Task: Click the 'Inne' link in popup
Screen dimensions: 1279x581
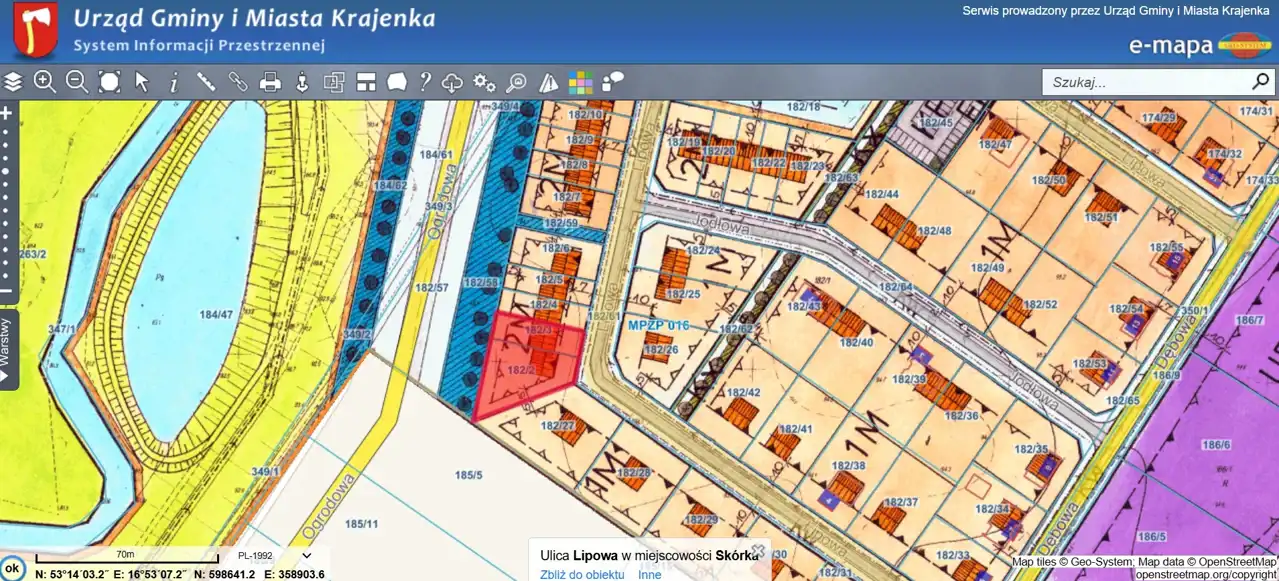Action: coord(650,574)
